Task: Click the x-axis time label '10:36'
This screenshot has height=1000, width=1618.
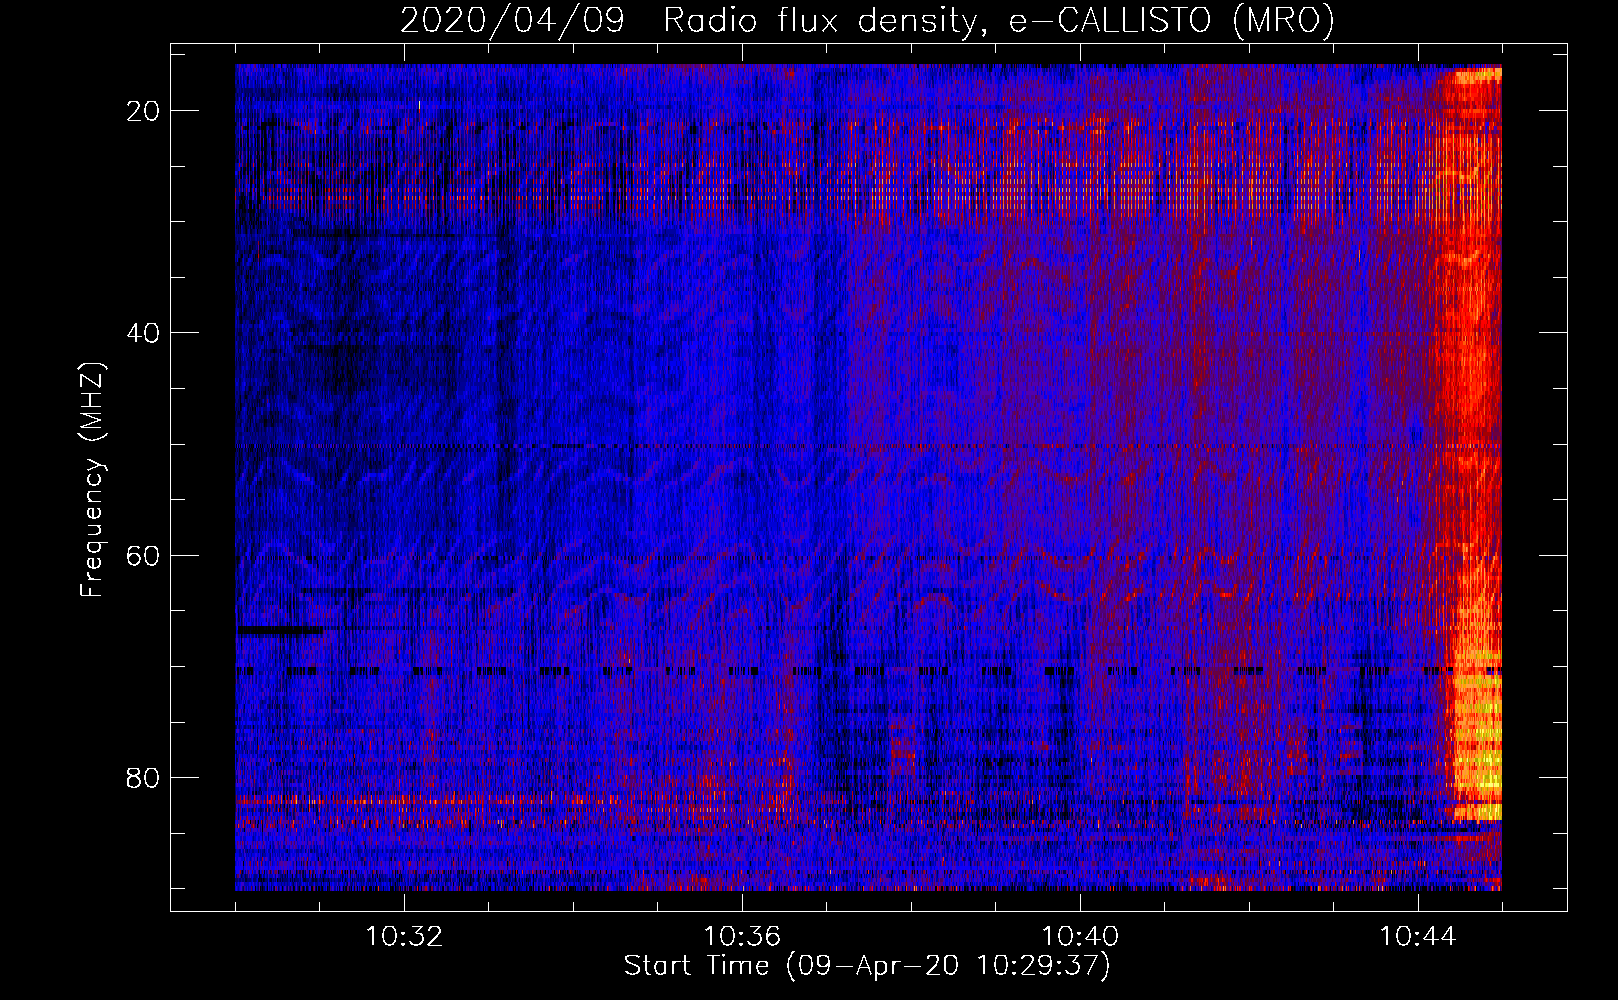Action: 742,937
